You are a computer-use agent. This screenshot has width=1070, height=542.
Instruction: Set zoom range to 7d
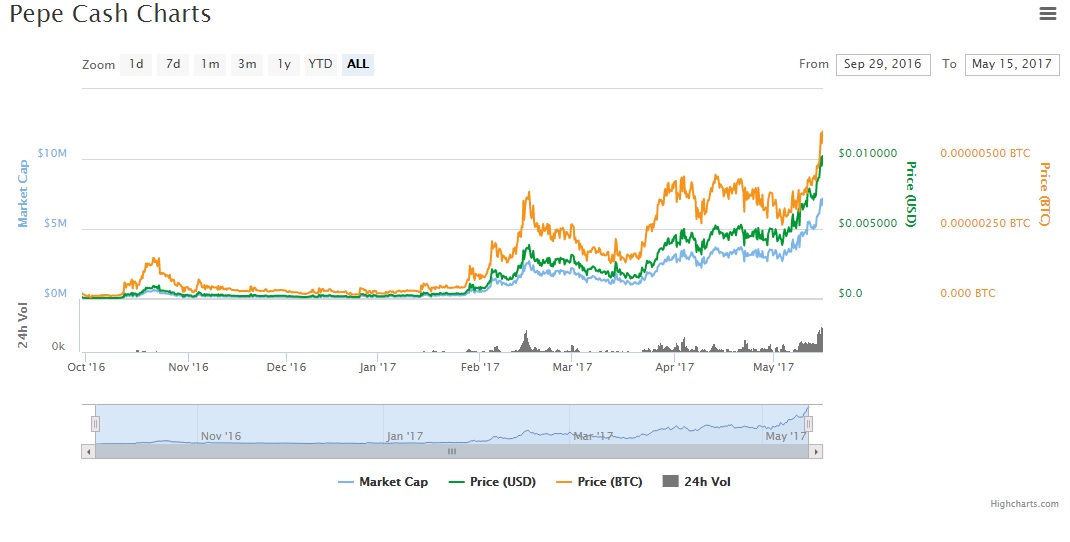(173, 64)
